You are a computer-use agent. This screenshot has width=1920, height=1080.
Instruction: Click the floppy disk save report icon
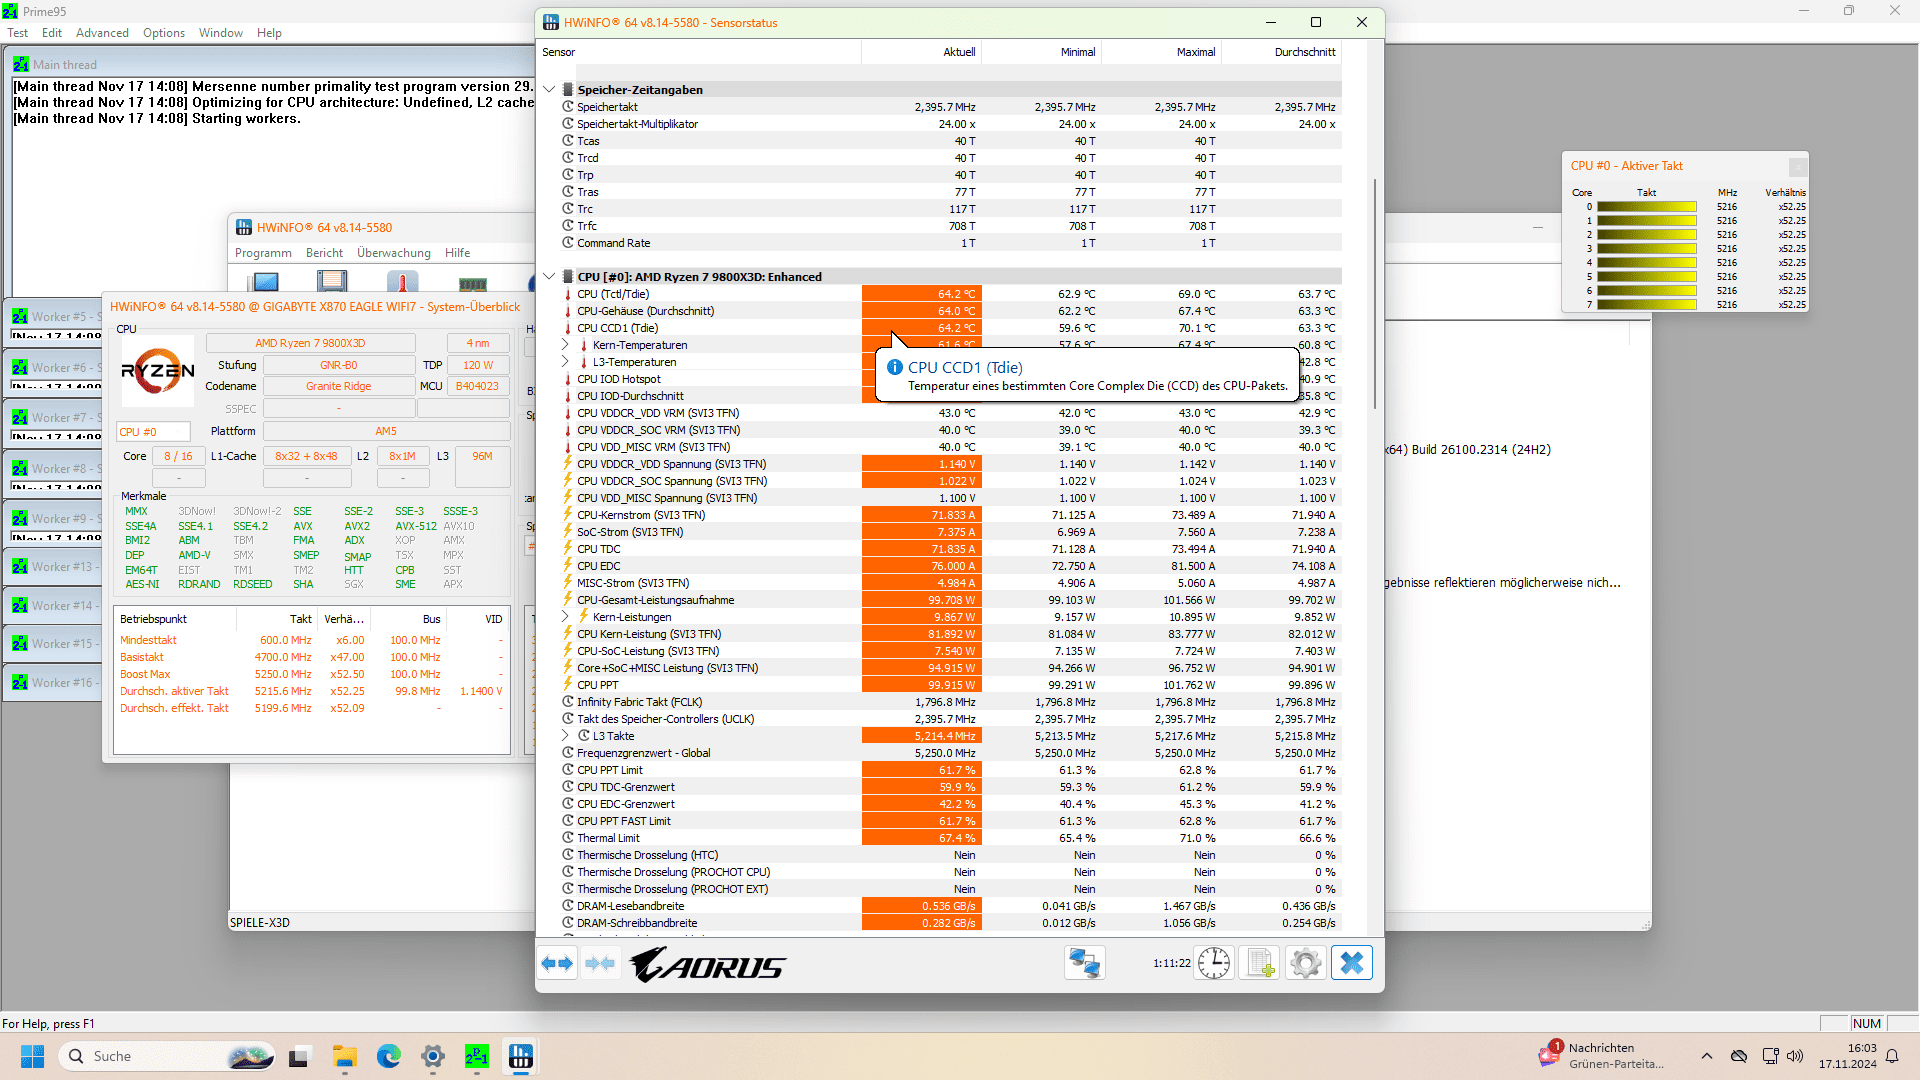pos(332,282)
